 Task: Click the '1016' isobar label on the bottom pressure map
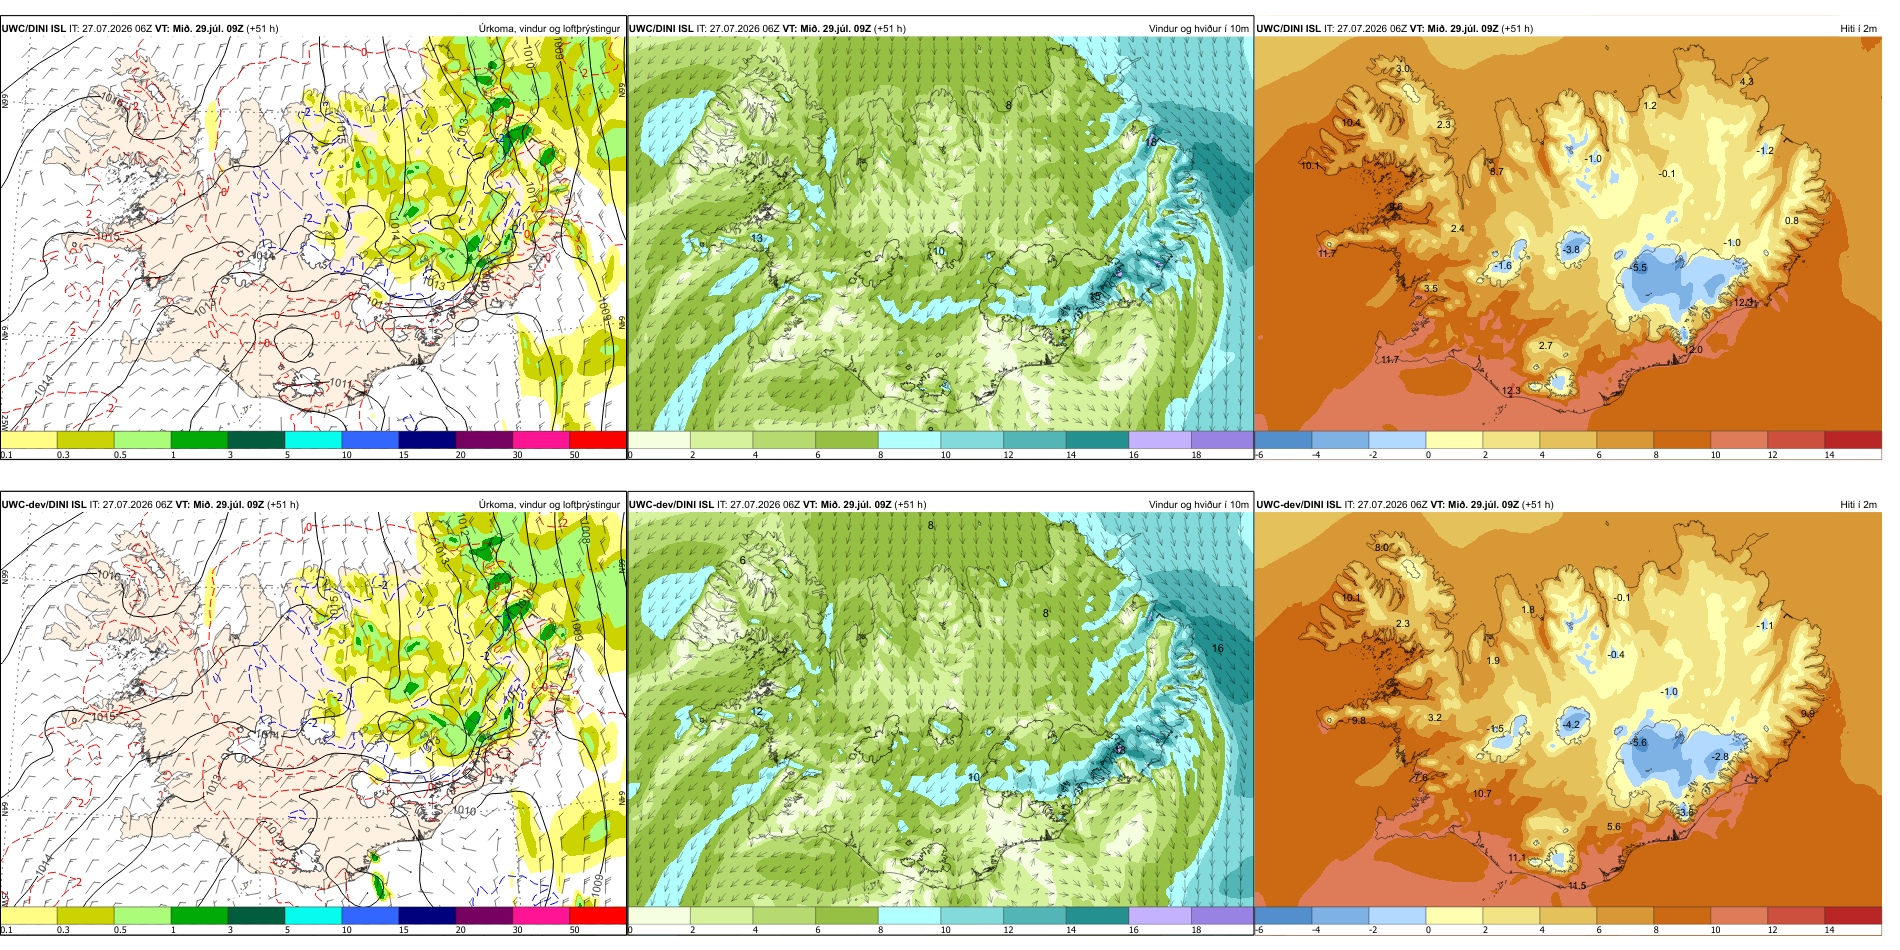tap(108, 576)
